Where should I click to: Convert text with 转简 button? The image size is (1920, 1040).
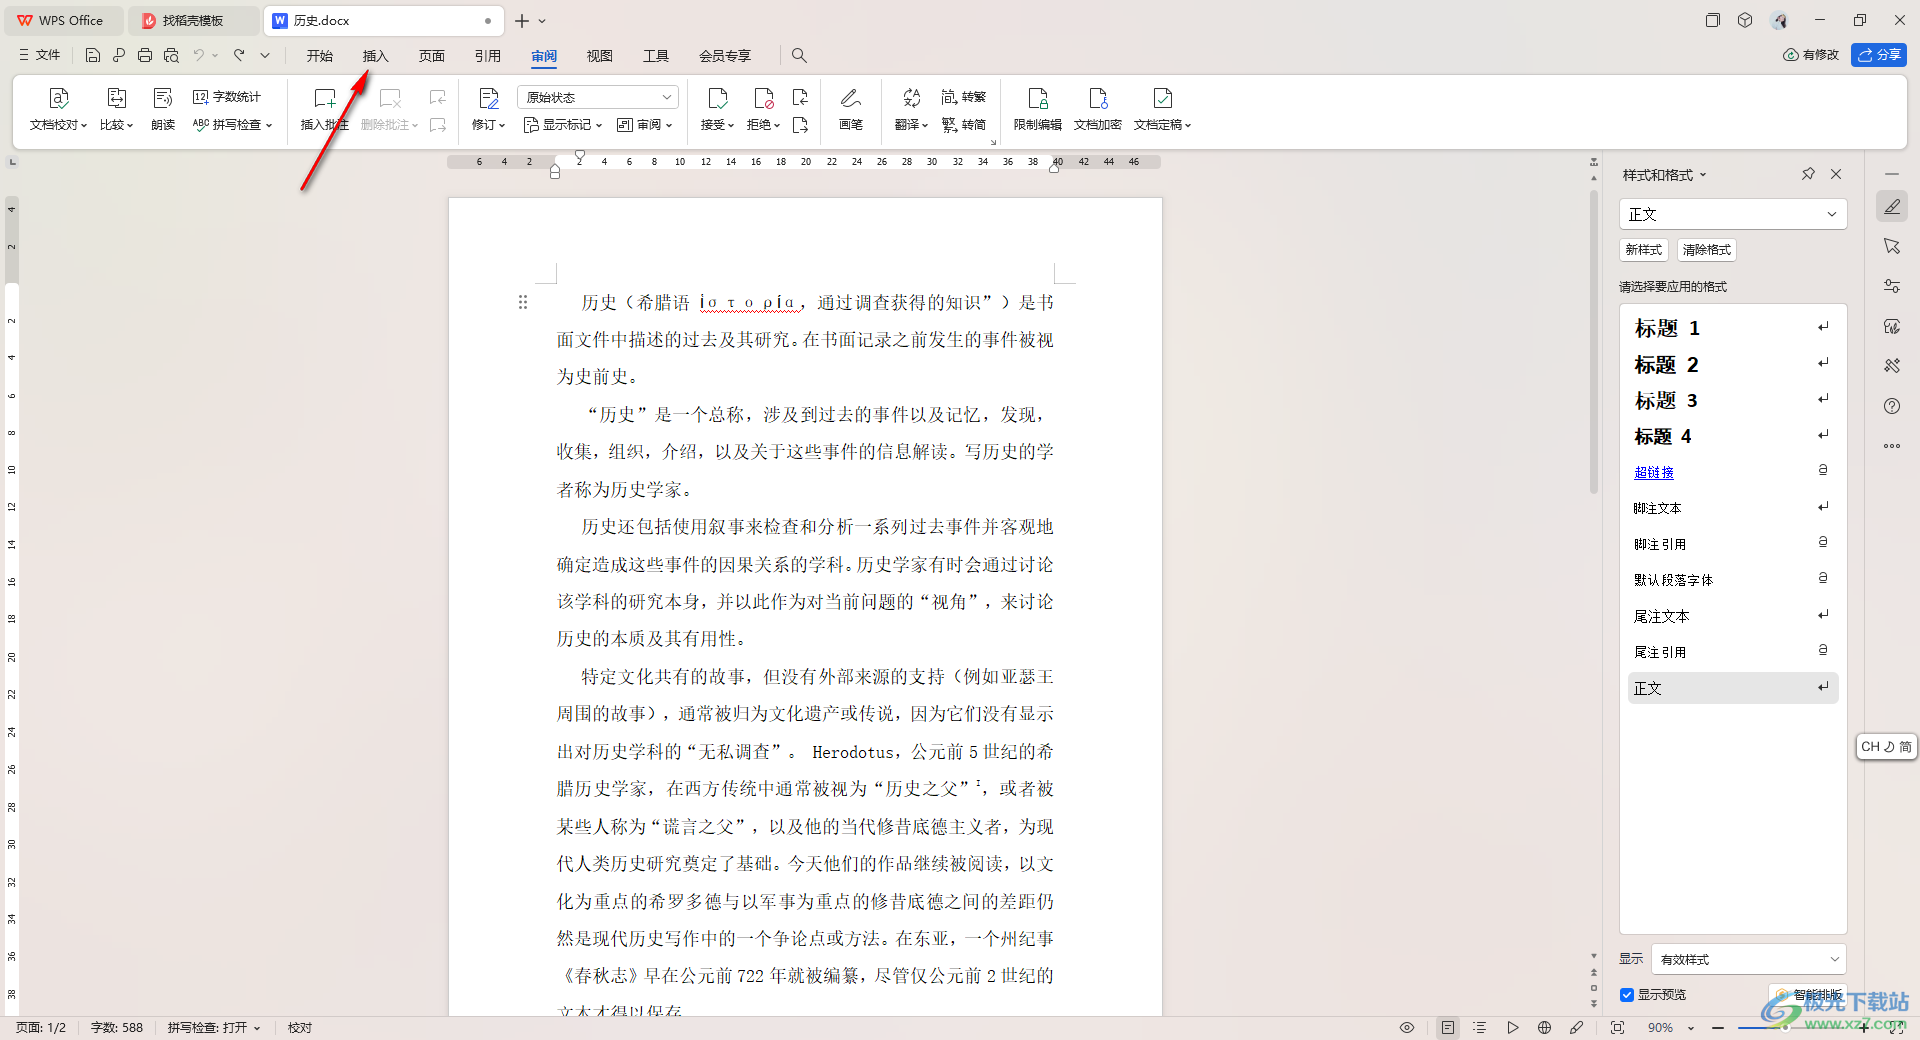964,125
